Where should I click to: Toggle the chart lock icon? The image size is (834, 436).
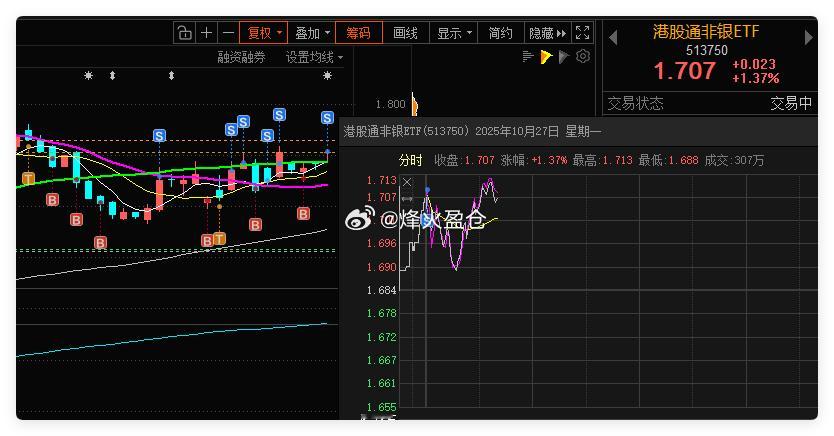pos(185,33)
